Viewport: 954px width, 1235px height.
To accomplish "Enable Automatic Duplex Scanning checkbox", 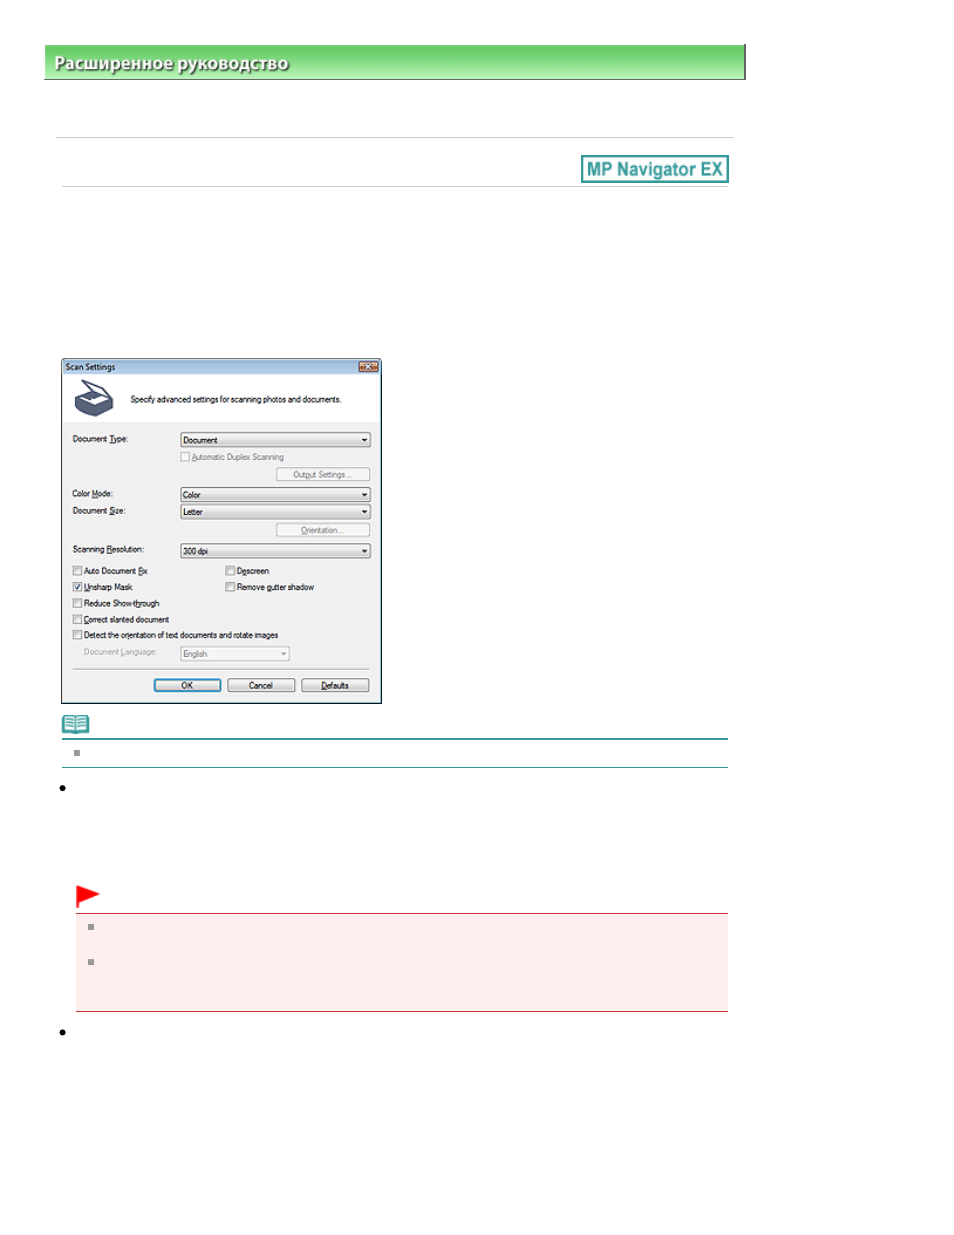I will [x=185, y=457].
